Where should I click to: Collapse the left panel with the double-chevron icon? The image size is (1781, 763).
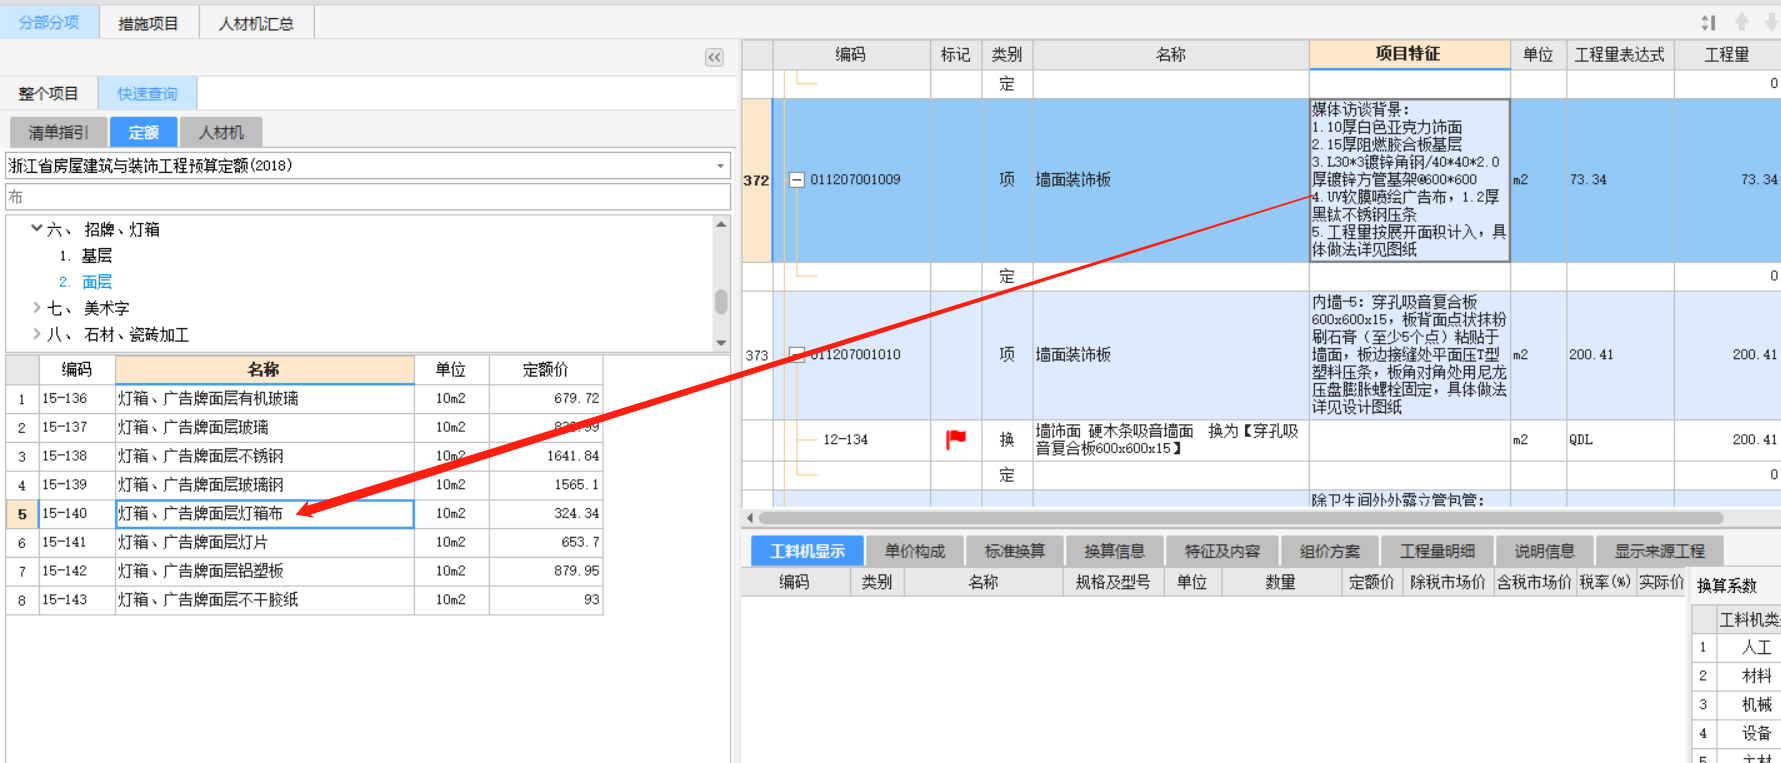714,57
